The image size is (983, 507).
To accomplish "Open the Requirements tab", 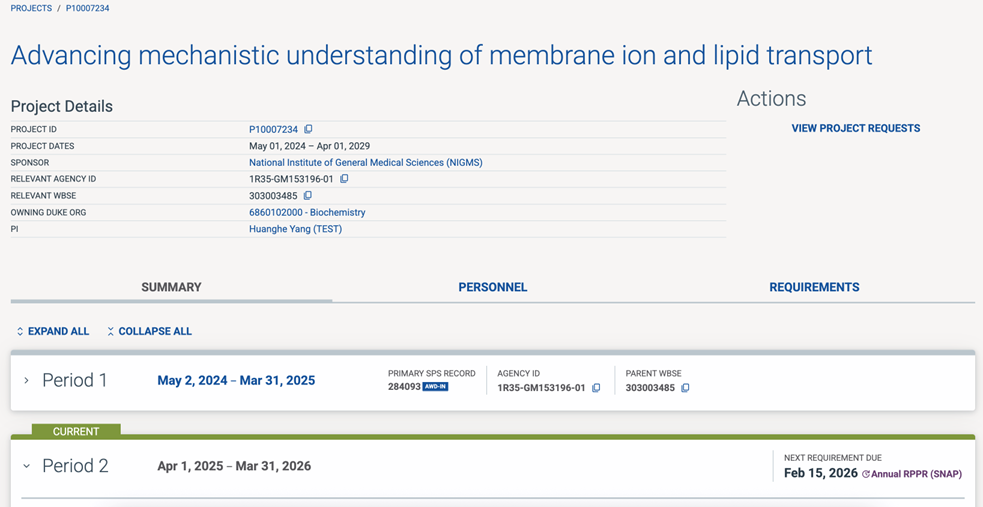I will pyautogui.click(x=814, y=287).
